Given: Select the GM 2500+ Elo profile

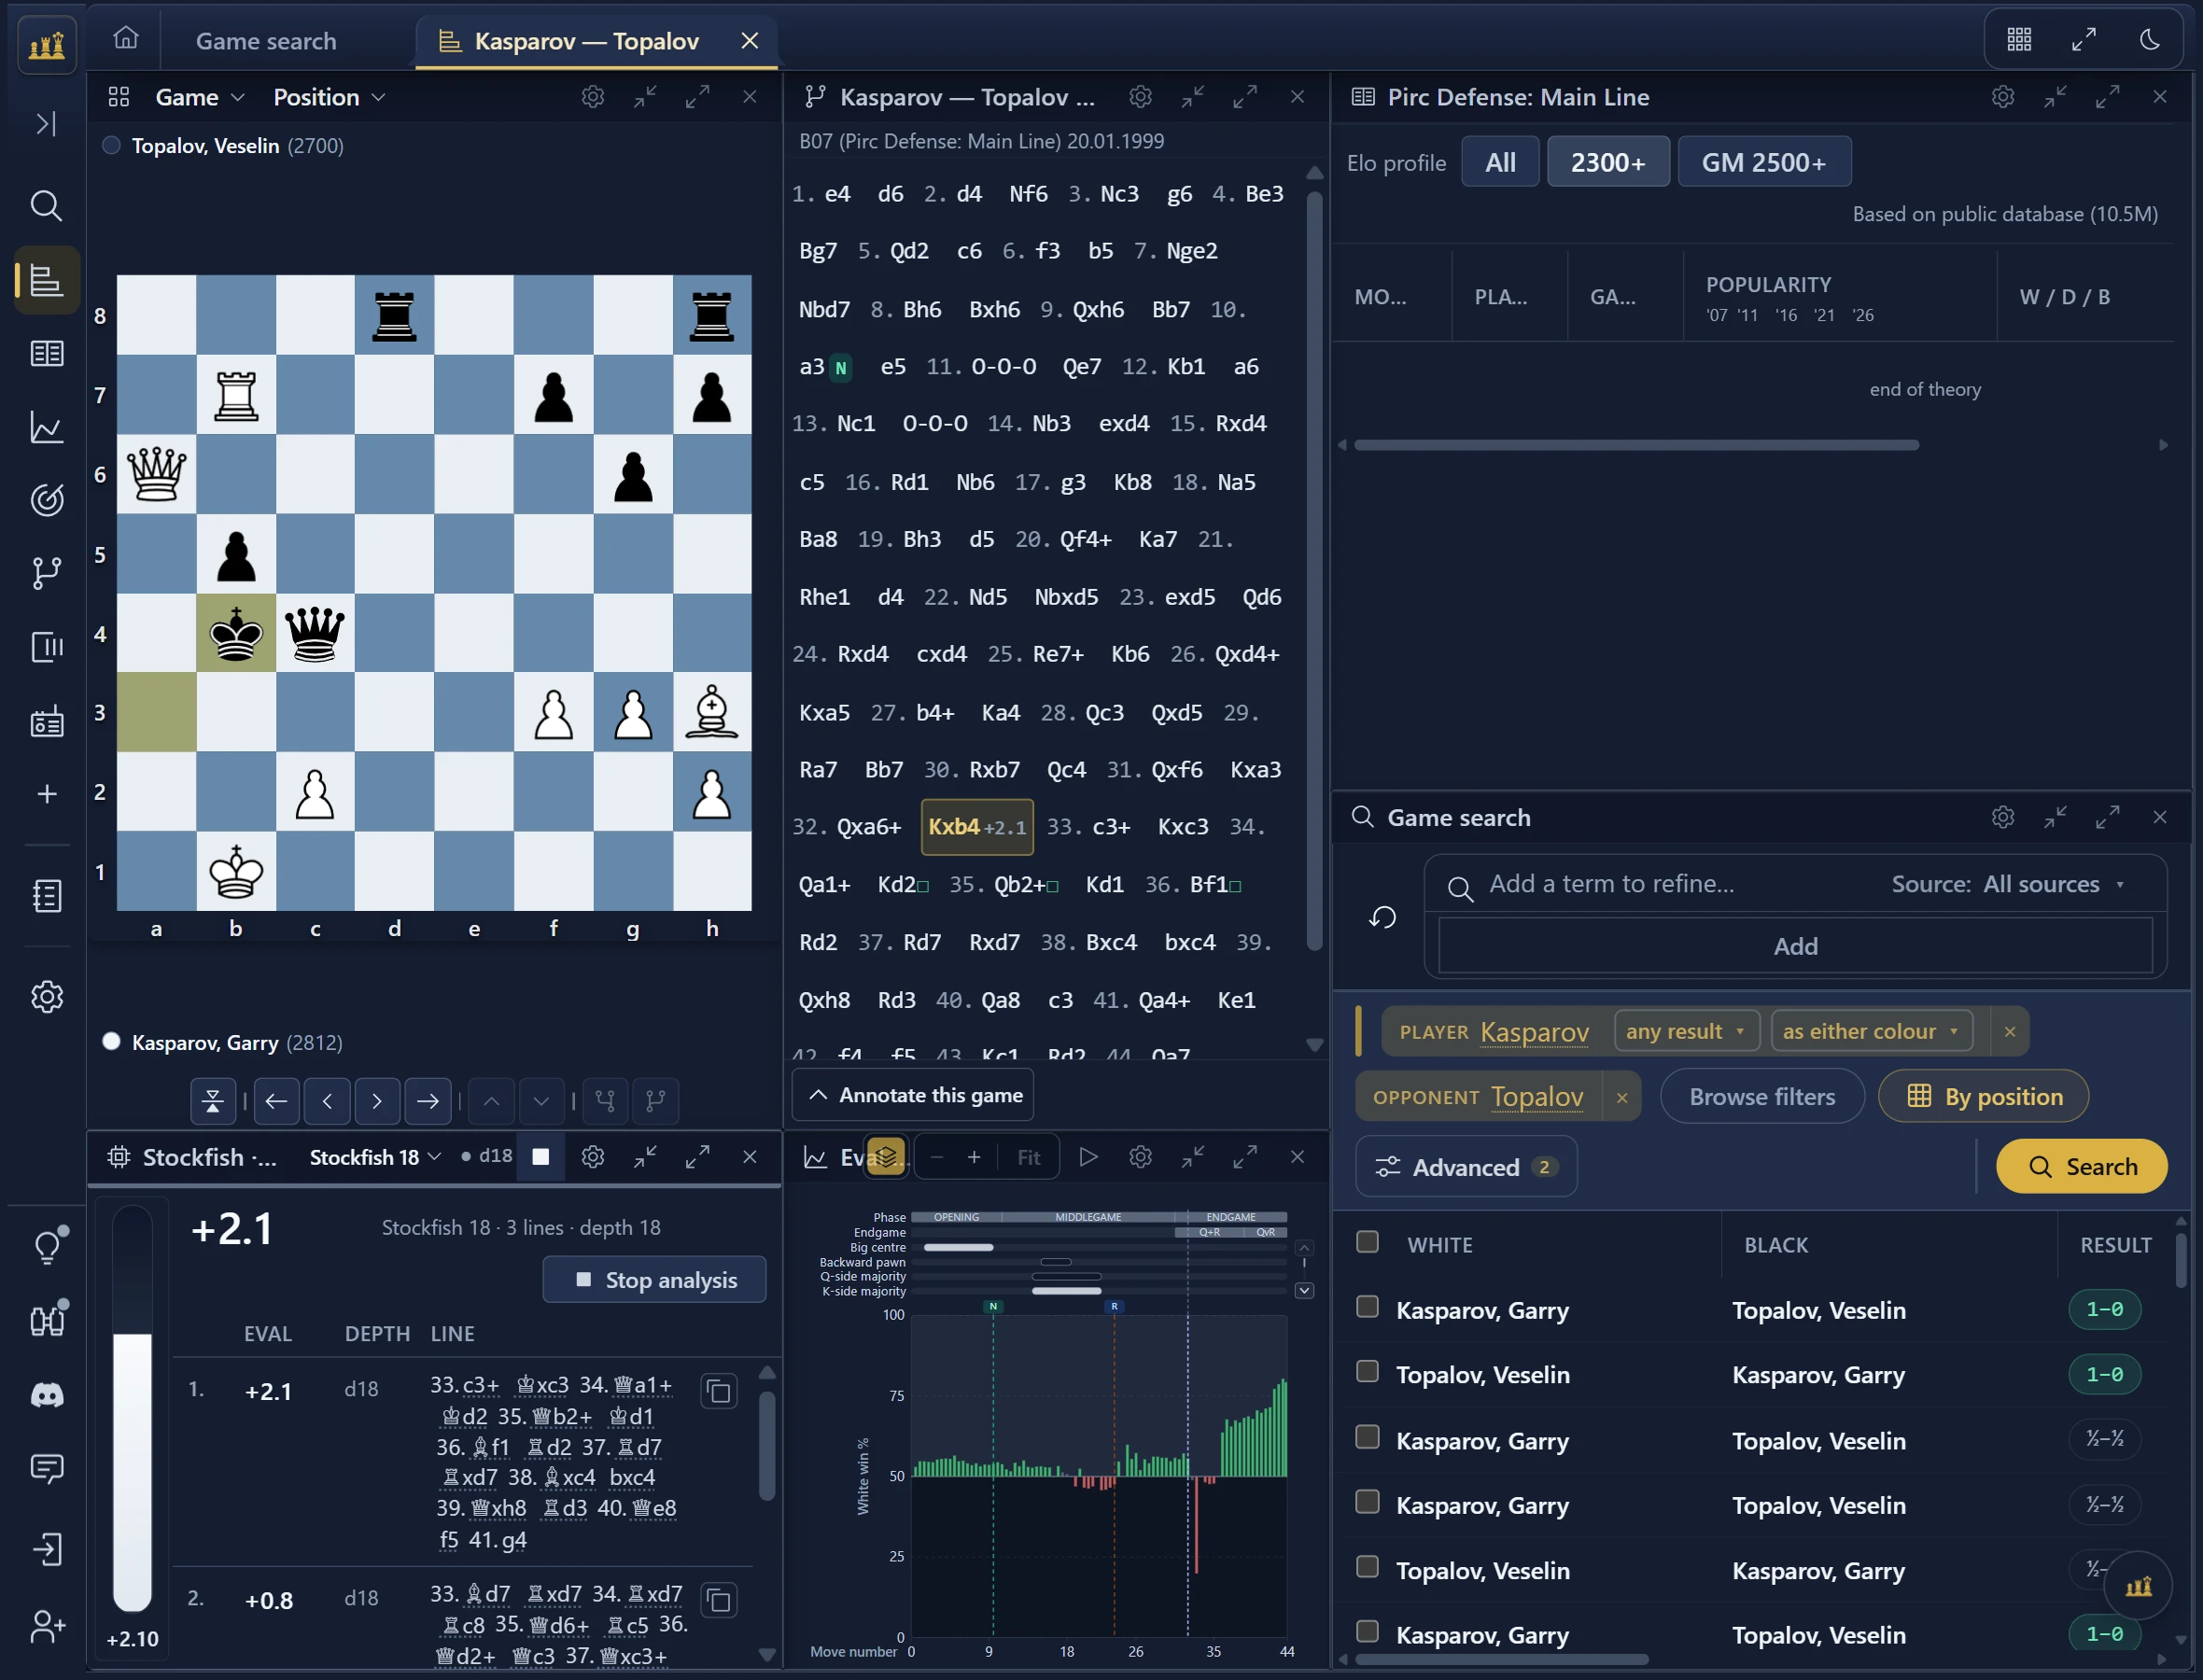Looking at the screenshot, I should (x=1764, y=162).
